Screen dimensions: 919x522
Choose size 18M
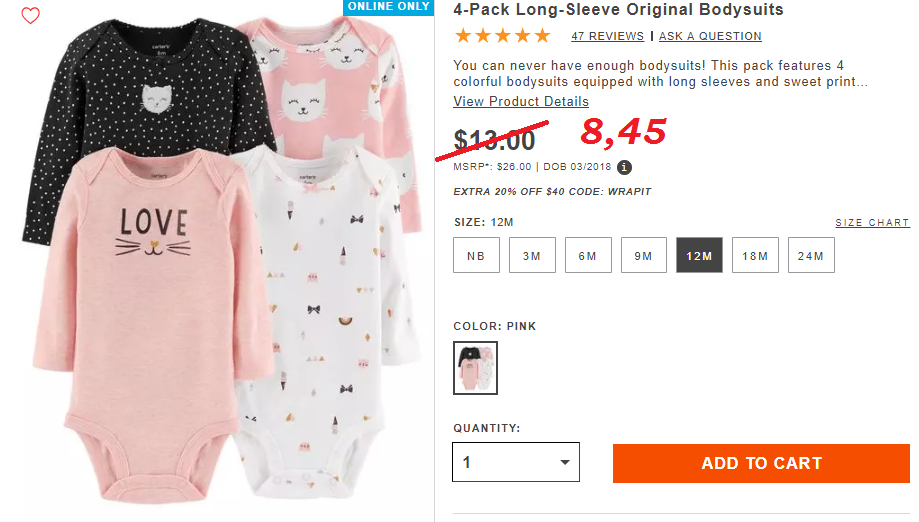click(x=755, y=255)
